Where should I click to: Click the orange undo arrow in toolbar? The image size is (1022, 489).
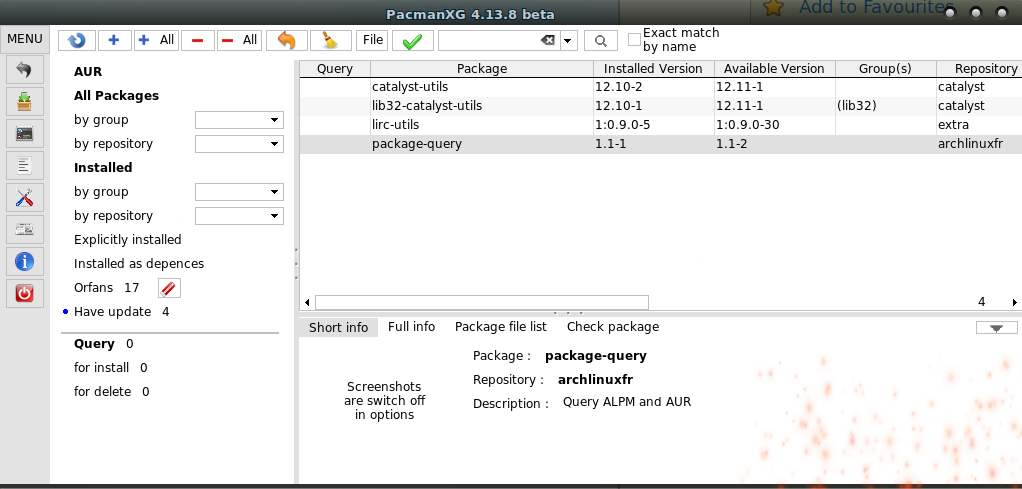(286, 40)
